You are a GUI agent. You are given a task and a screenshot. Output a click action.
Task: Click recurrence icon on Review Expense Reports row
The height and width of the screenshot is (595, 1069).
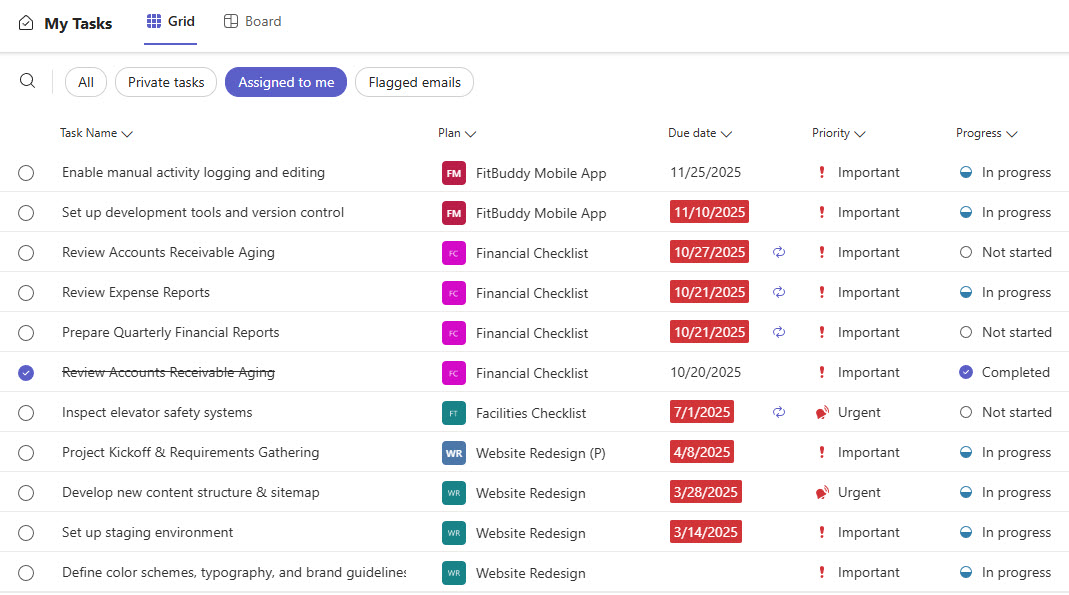779,292
